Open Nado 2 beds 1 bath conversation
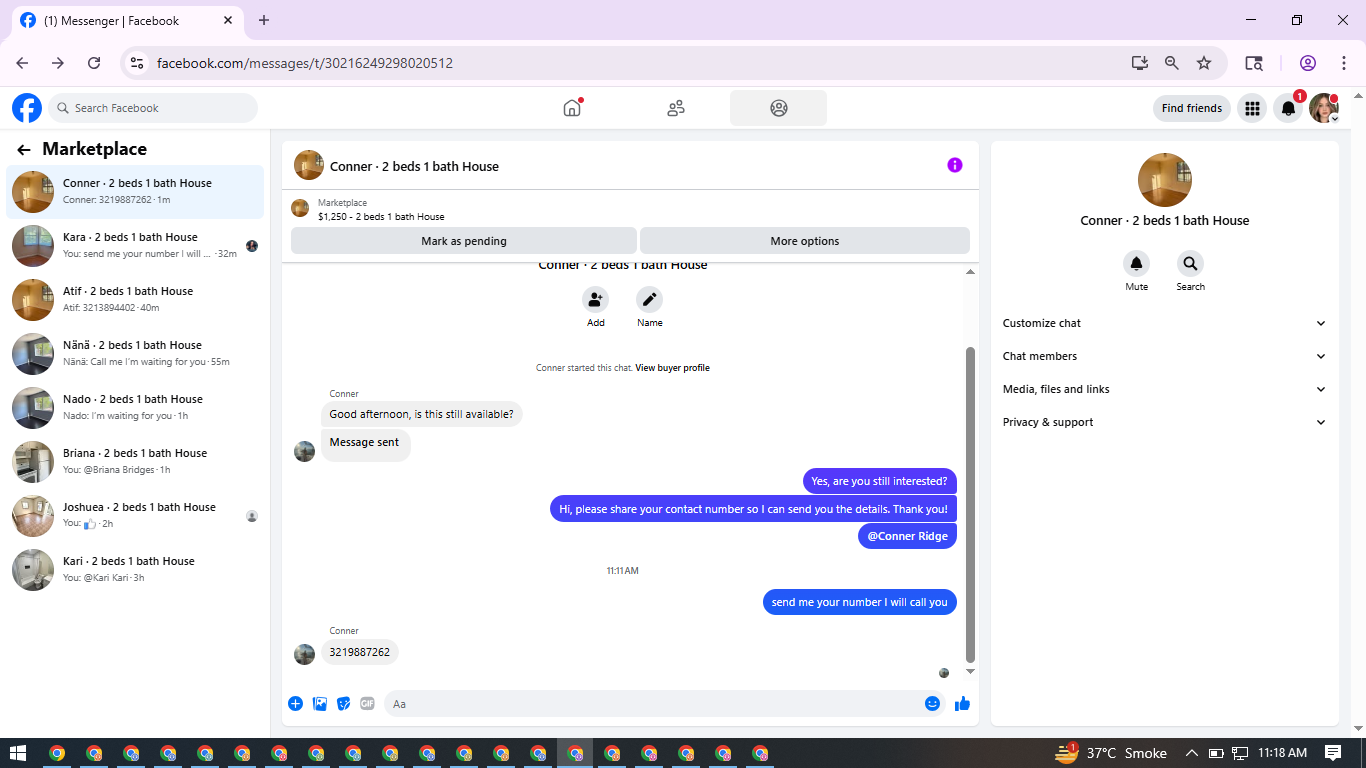 point(135,408)
